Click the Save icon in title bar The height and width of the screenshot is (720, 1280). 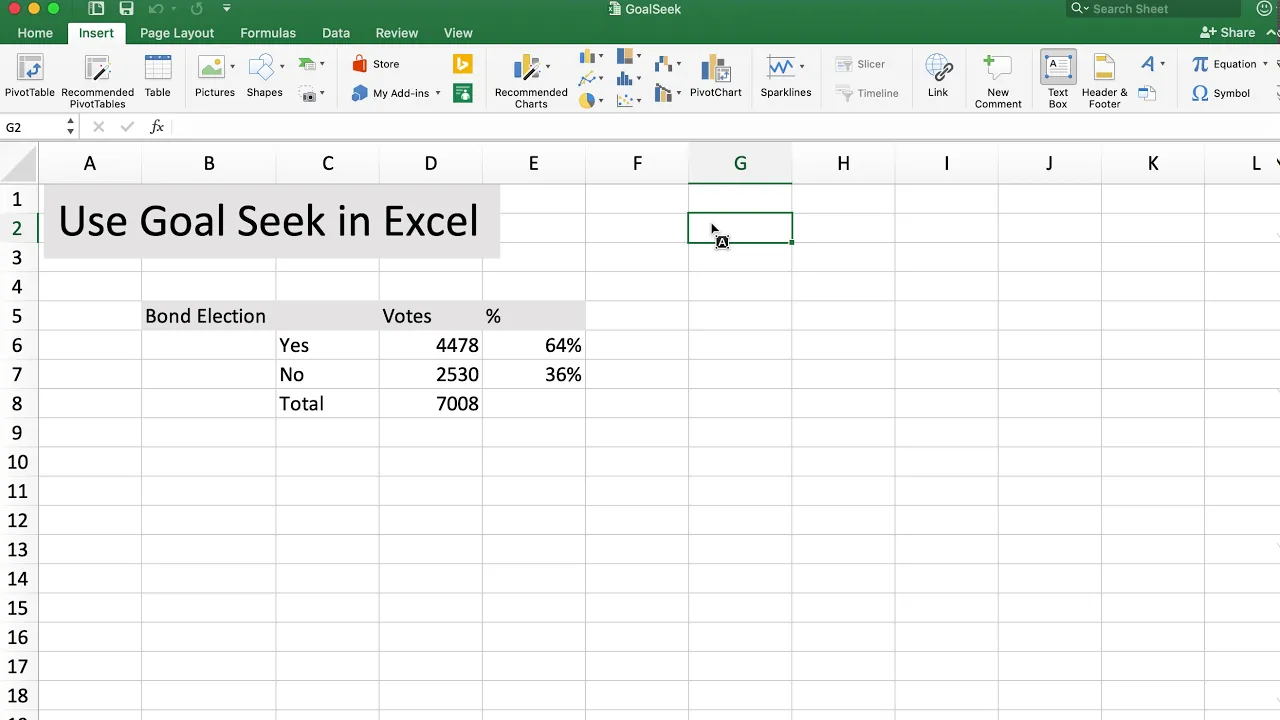tap(126, 9)
